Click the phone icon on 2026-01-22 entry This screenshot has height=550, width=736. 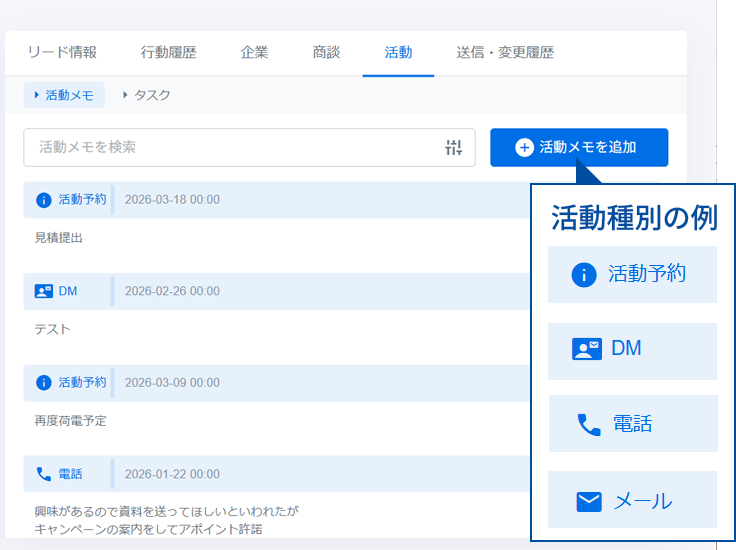44,474
